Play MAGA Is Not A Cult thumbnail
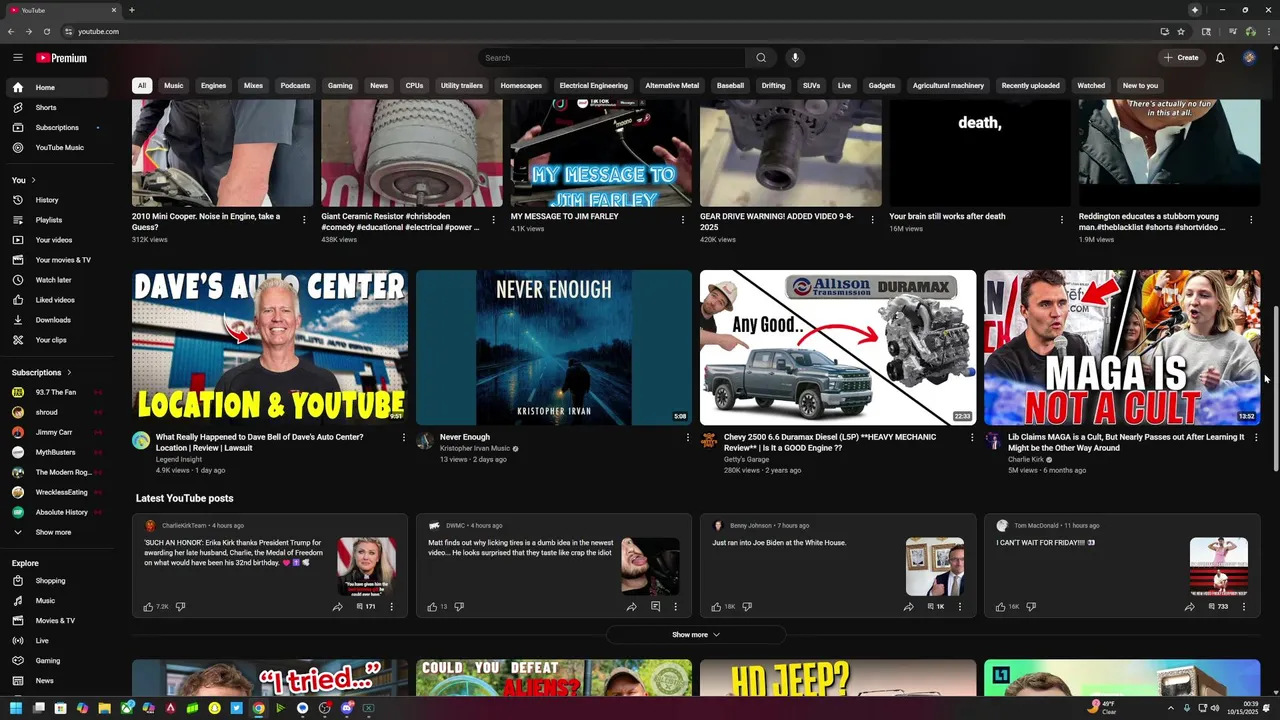 click(x=1122, y=348)
